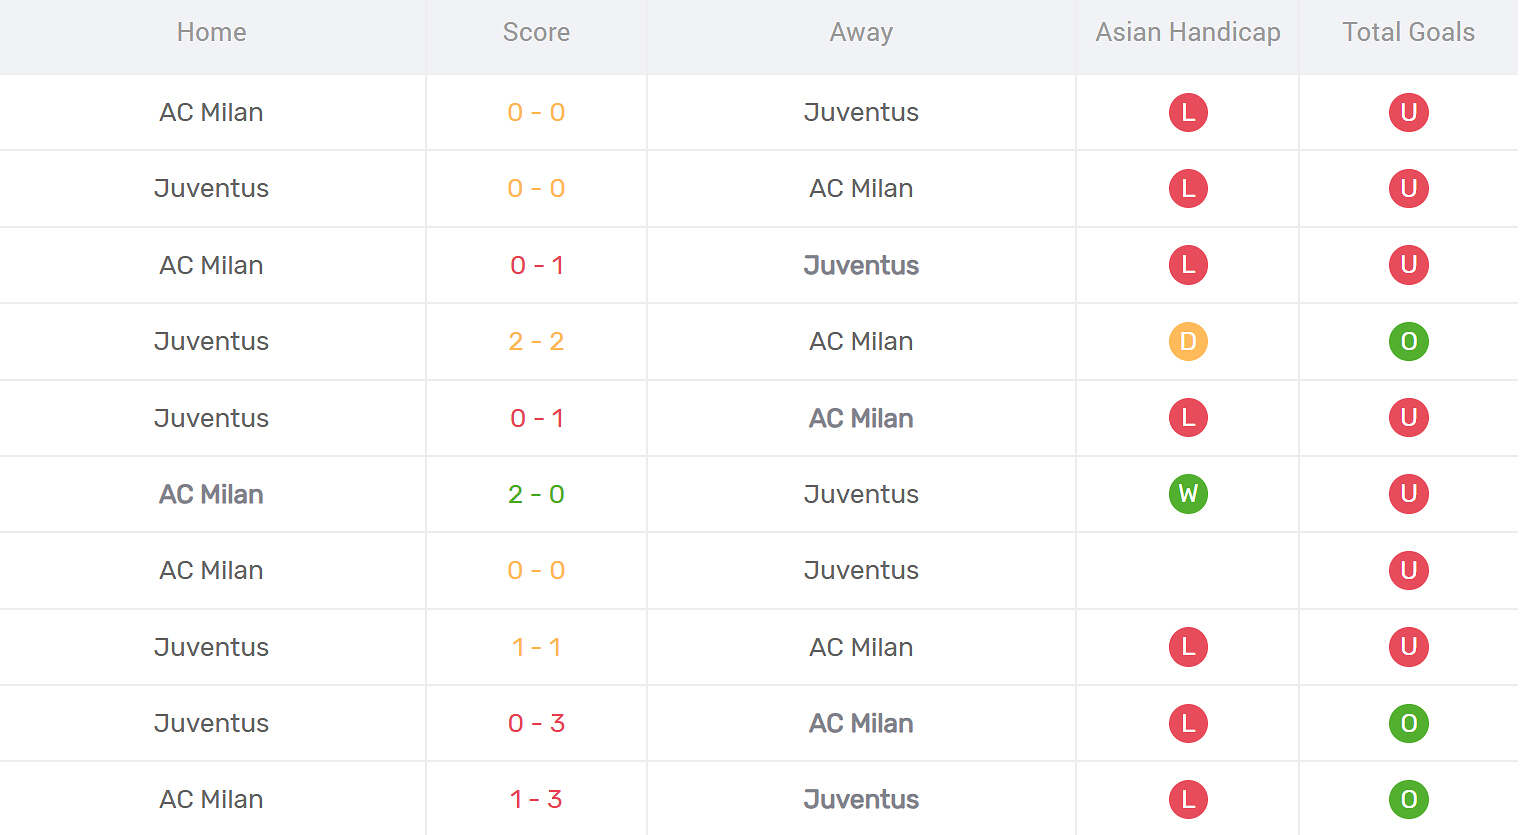The width and height of the screenshot is (1521, 835).
Task: Click the green O badge in the 2-2 row
Action: tap(1408, 342)
